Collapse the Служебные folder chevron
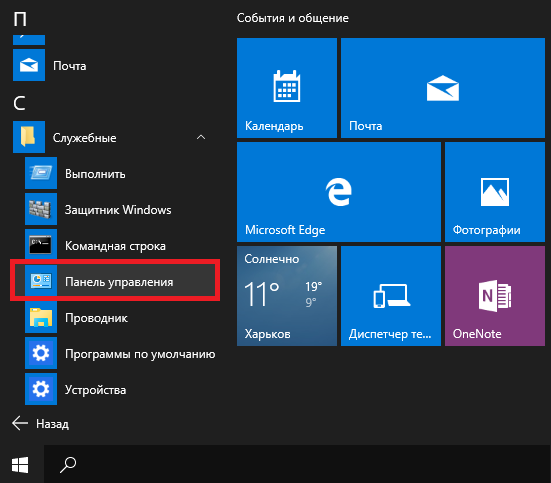551x483 pixels. (201, 137)
